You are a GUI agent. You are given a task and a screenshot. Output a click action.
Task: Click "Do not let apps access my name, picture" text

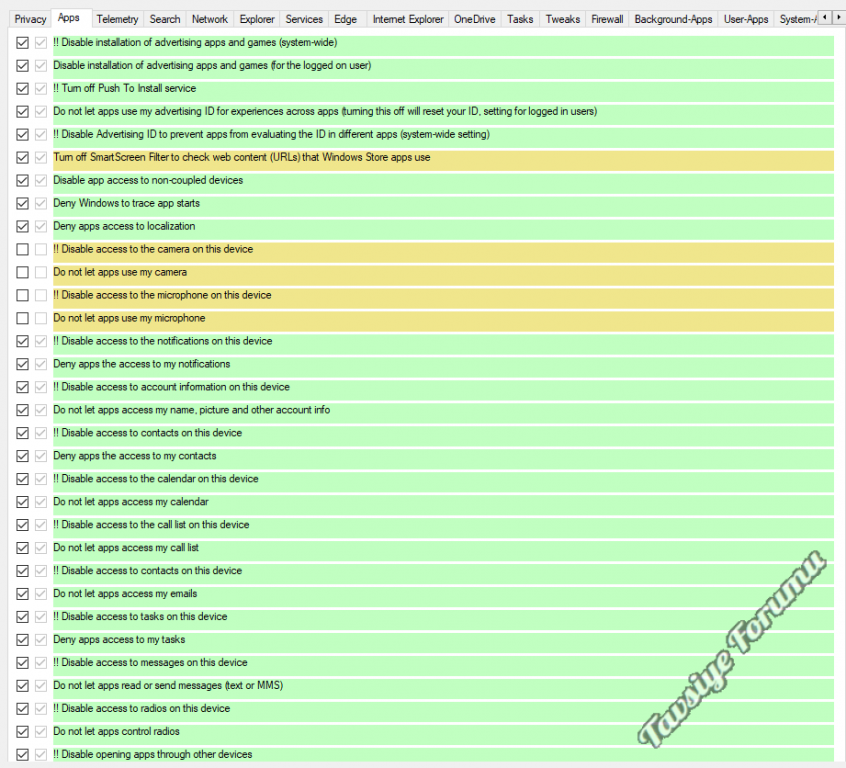pyautogui.click(x=192, y=410)
